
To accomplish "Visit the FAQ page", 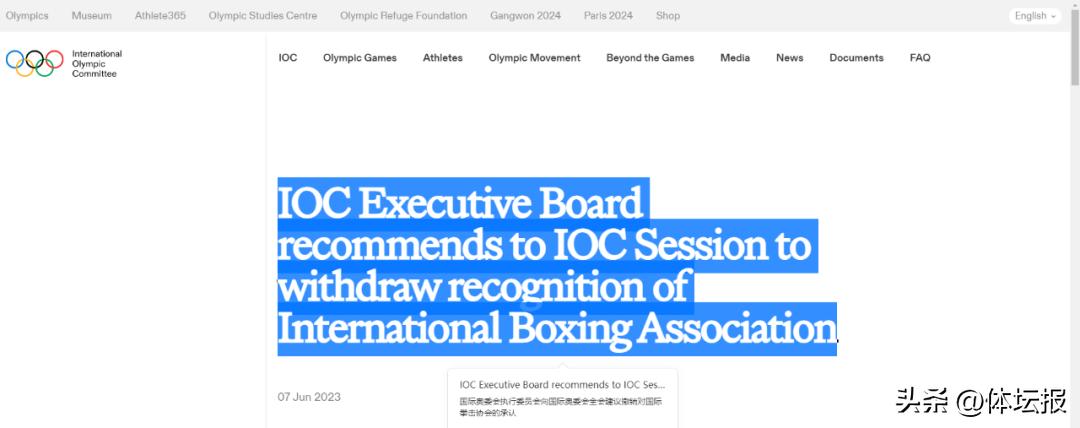I will coord(920,58).
